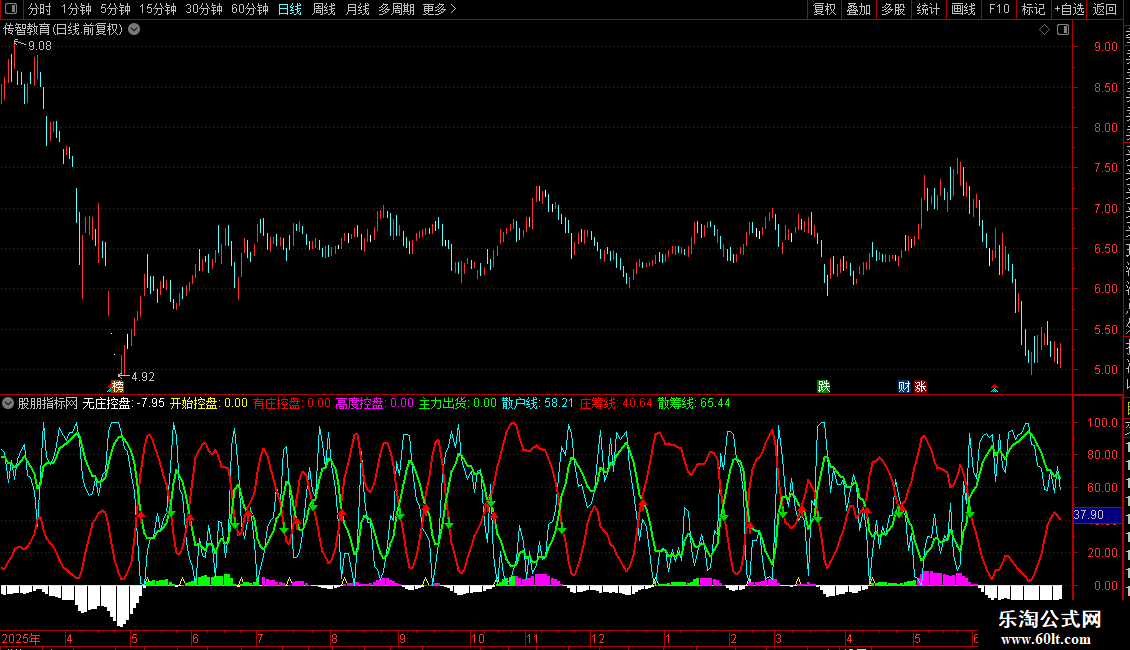Image resolution: width=1130 pixels, height=650 pixels.
Task: Toggle the left sidebar panel icon
Action: point(11,9)
